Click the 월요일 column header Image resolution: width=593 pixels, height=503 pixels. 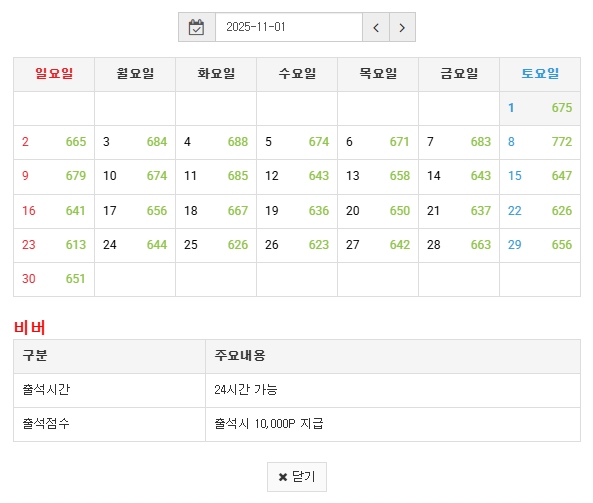tap(135, 74)
